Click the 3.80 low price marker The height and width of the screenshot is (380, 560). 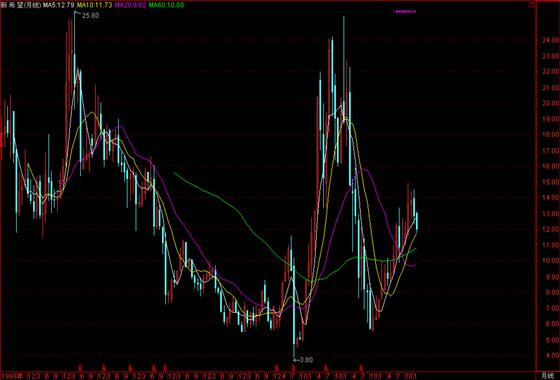click(x=305, y=360)
